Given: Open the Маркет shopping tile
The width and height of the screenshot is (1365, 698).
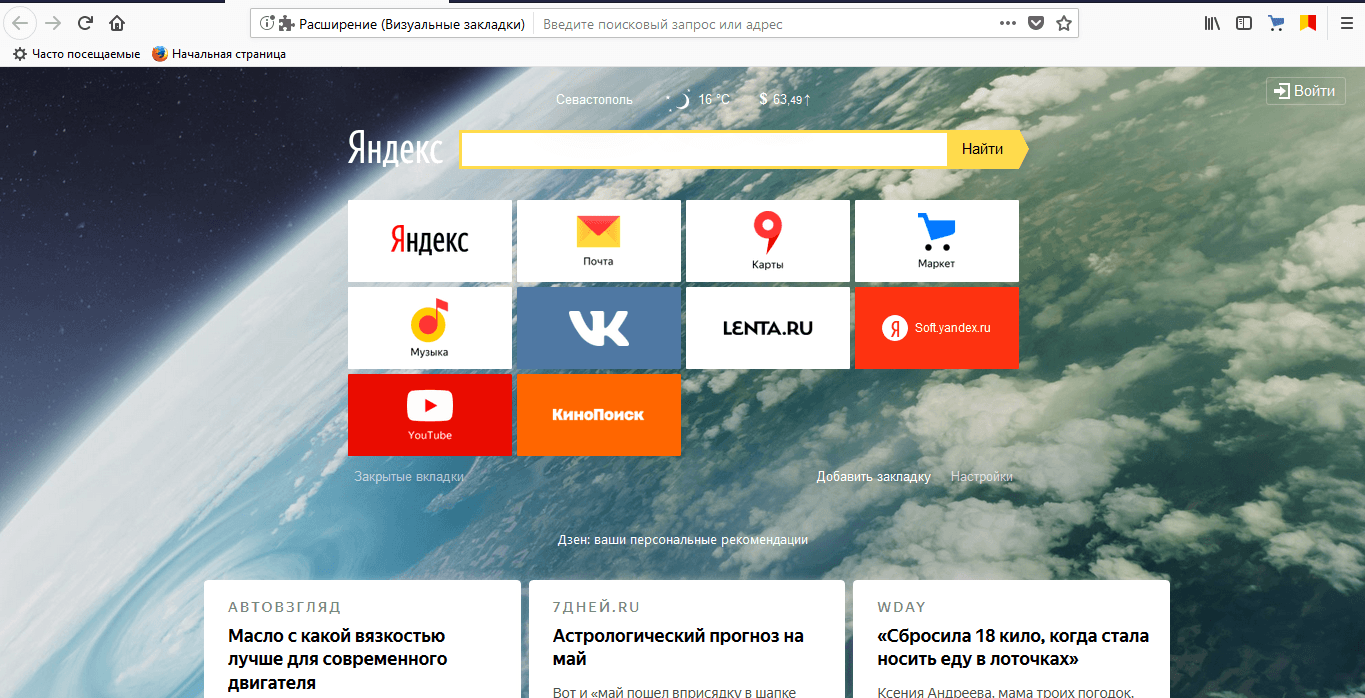Looking at the screenshot, I should pyautogui.click(x=937, y=241).
